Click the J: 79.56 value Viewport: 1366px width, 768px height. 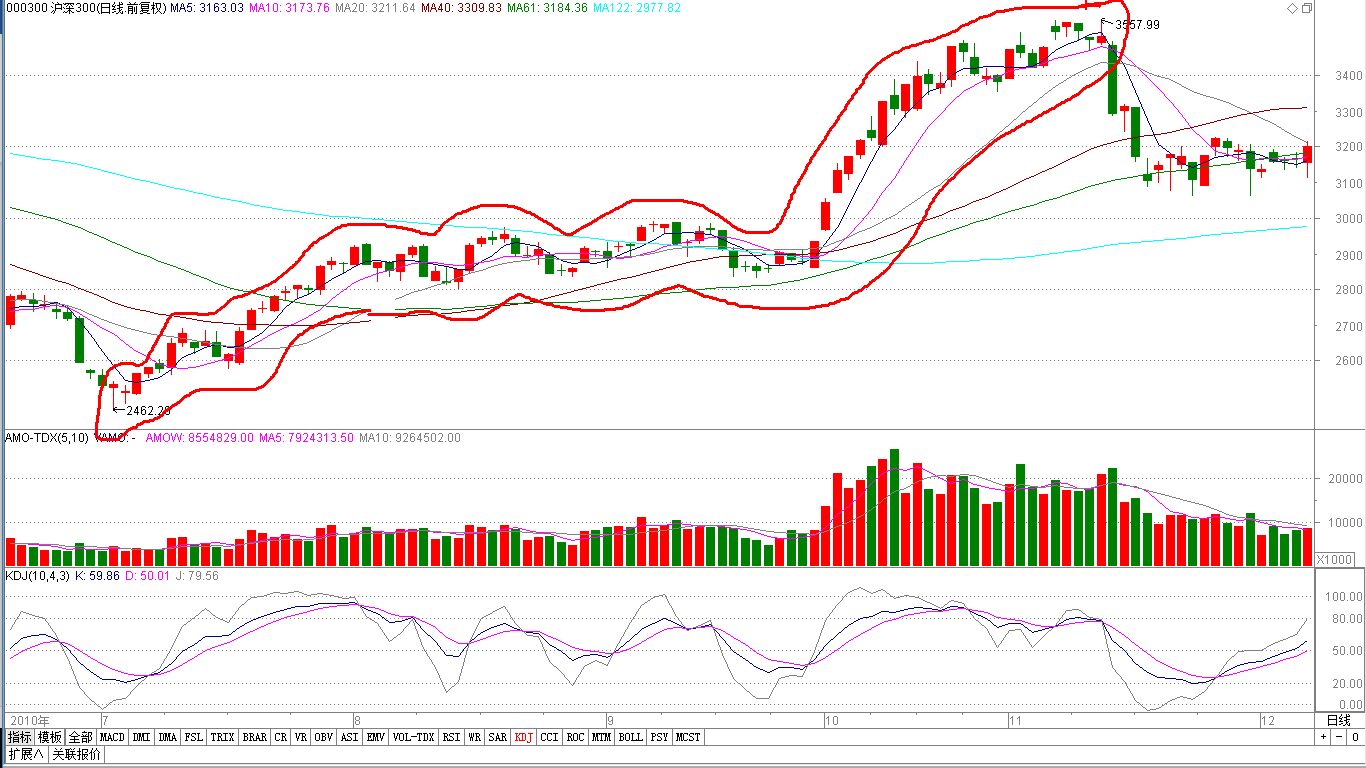196,576
